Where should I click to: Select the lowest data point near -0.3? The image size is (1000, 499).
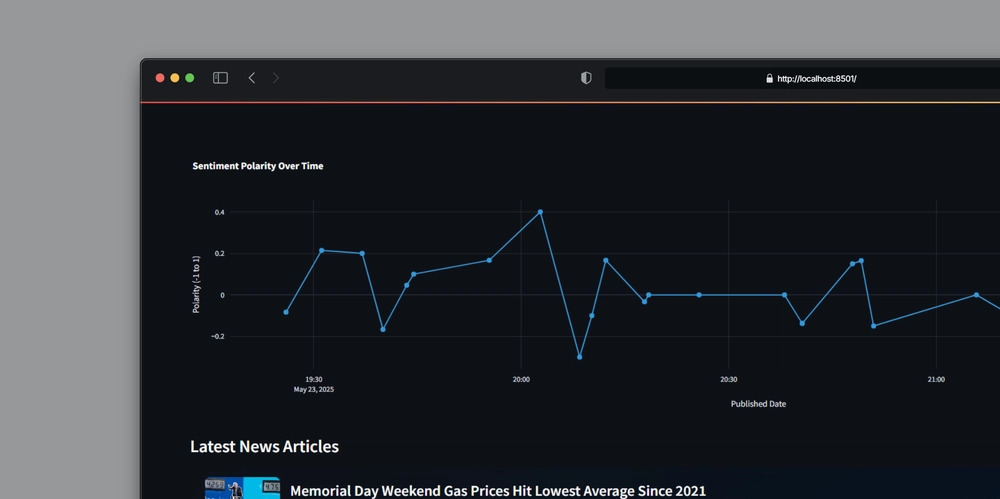[x=580, y=357]
